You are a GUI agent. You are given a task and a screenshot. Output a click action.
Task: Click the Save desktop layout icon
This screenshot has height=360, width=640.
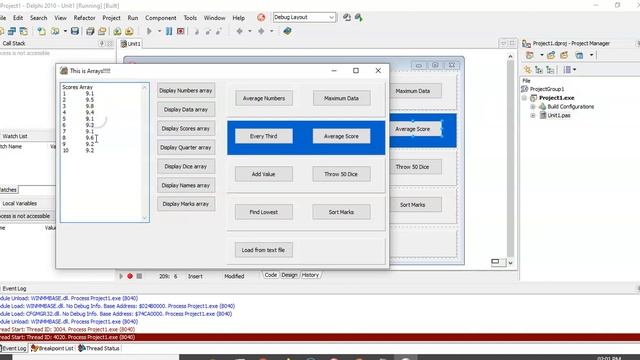(x=347, y=17)
